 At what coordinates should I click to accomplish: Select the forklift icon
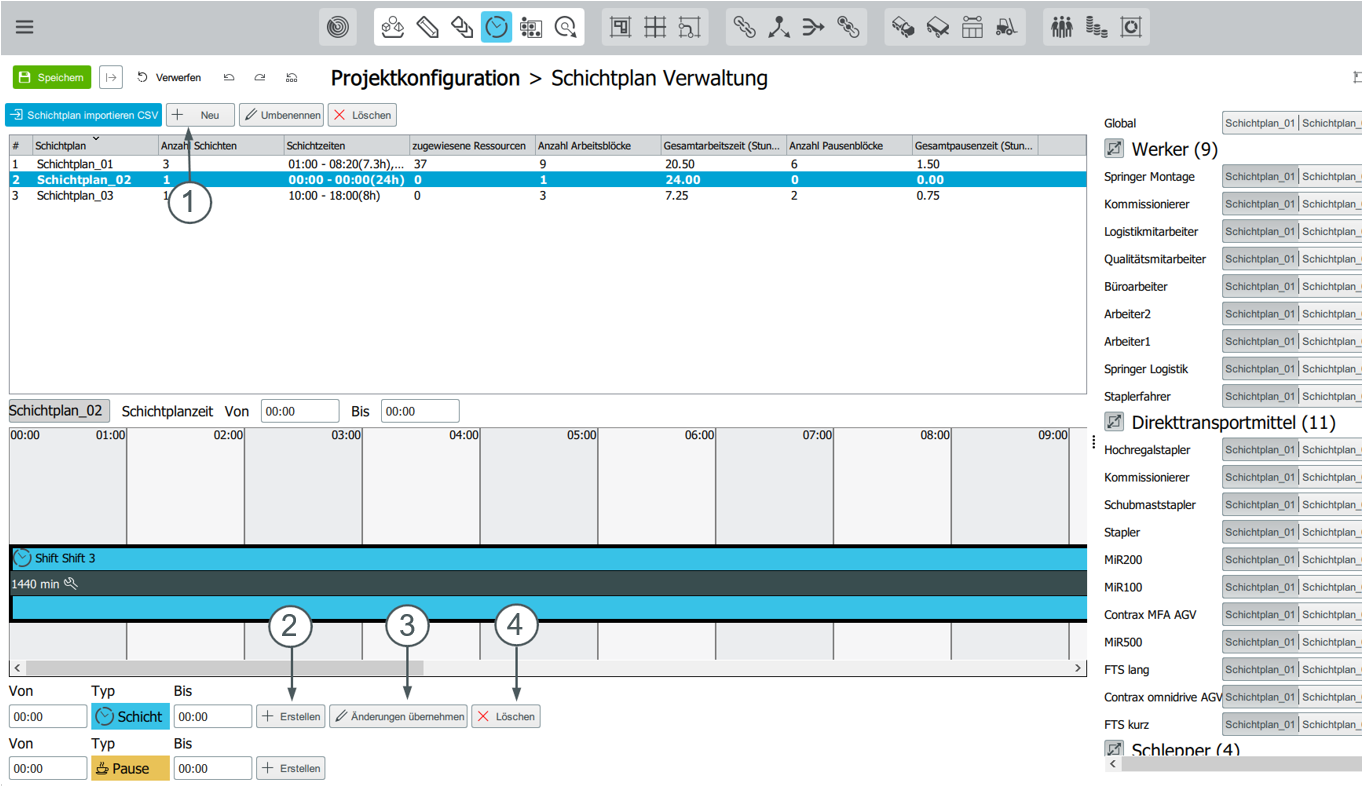point(1007,27)
